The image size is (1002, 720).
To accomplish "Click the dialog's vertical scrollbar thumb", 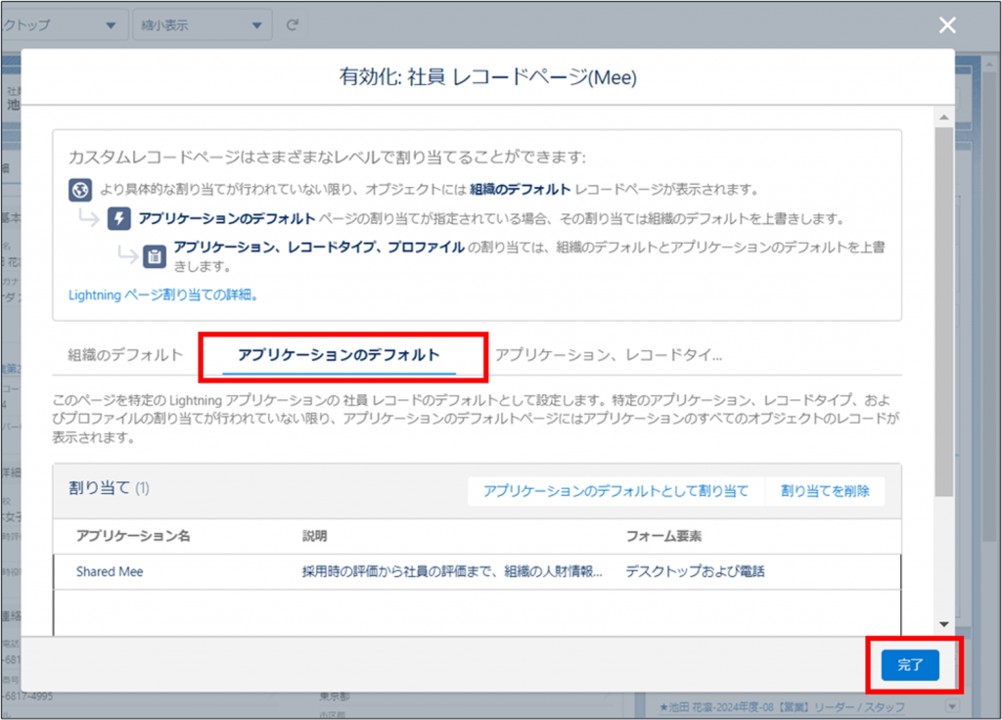I will 943,310.
